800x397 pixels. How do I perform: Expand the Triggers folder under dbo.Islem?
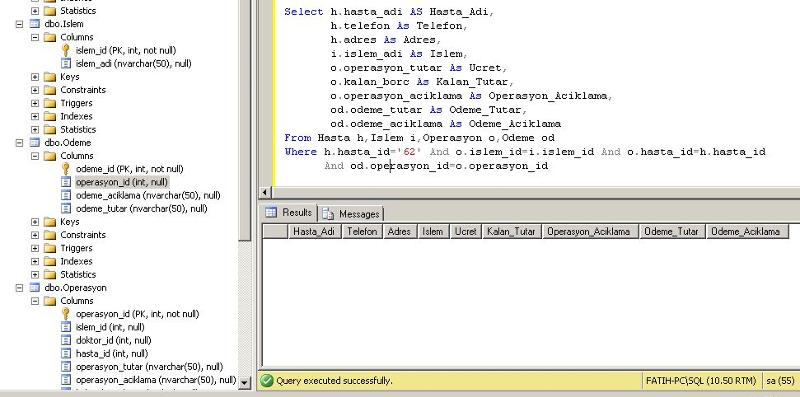point(35,103)
